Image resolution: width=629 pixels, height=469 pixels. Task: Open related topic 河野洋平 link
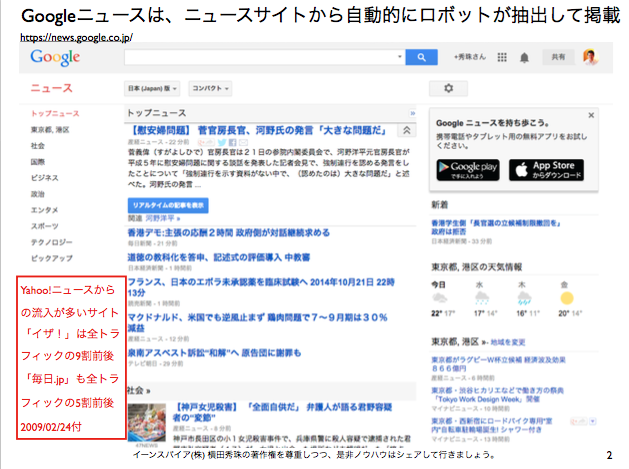(162, 218)
